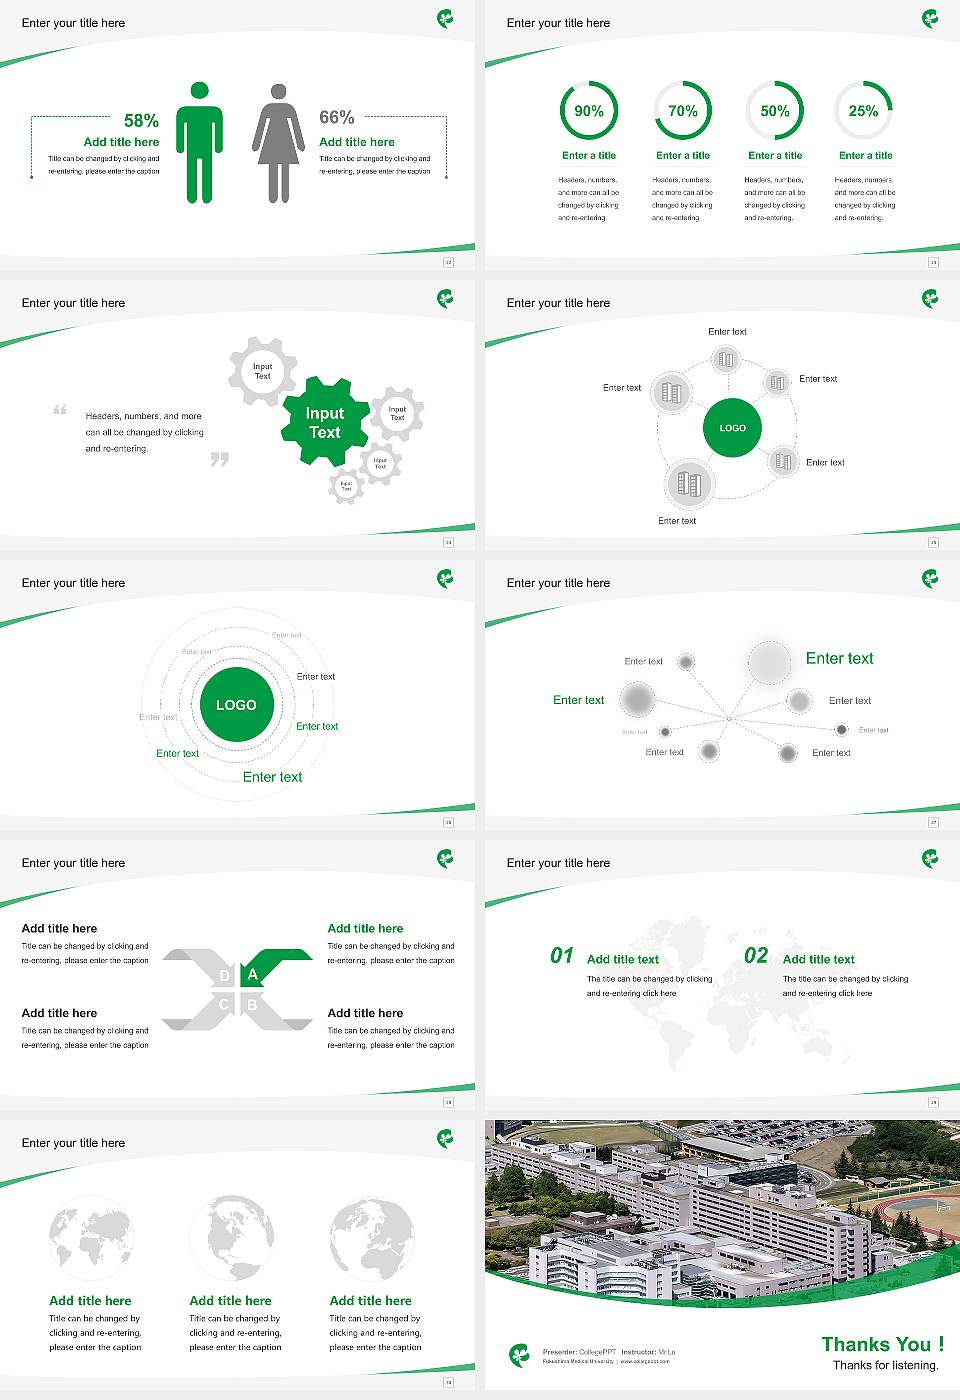Select 'Add title here' under the first globe
This screenshot has width=960, height=1400.
pos(90,1301)
